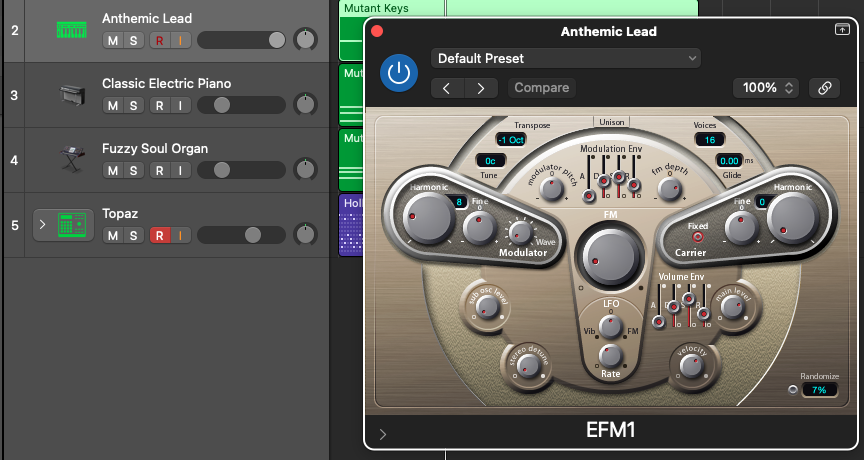Click the LFO Rate knob
The image size is (864, 460).
point(611,356)
